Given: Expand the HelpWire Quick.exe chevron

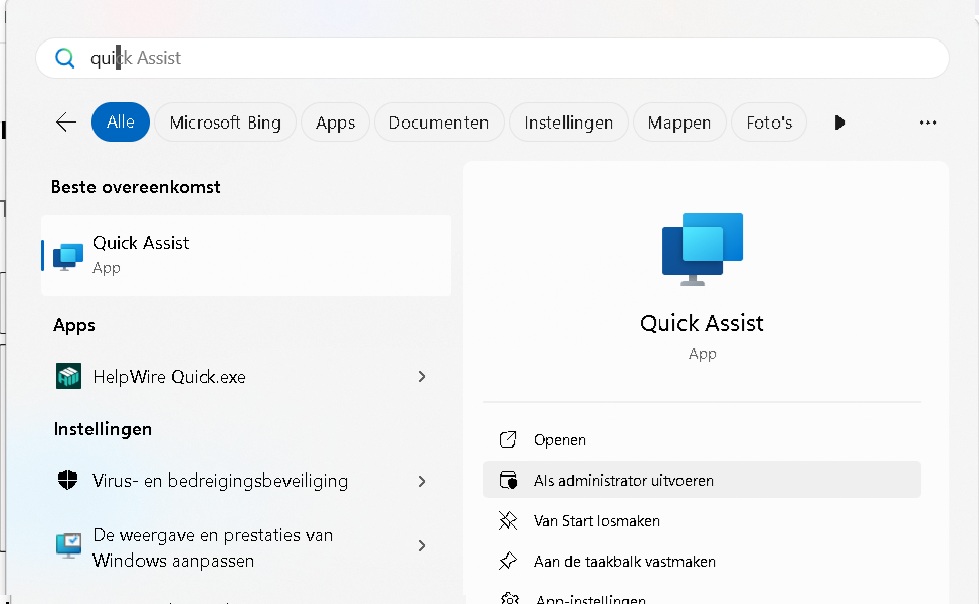Looking at the screenshot, I should tap(422, 377).
